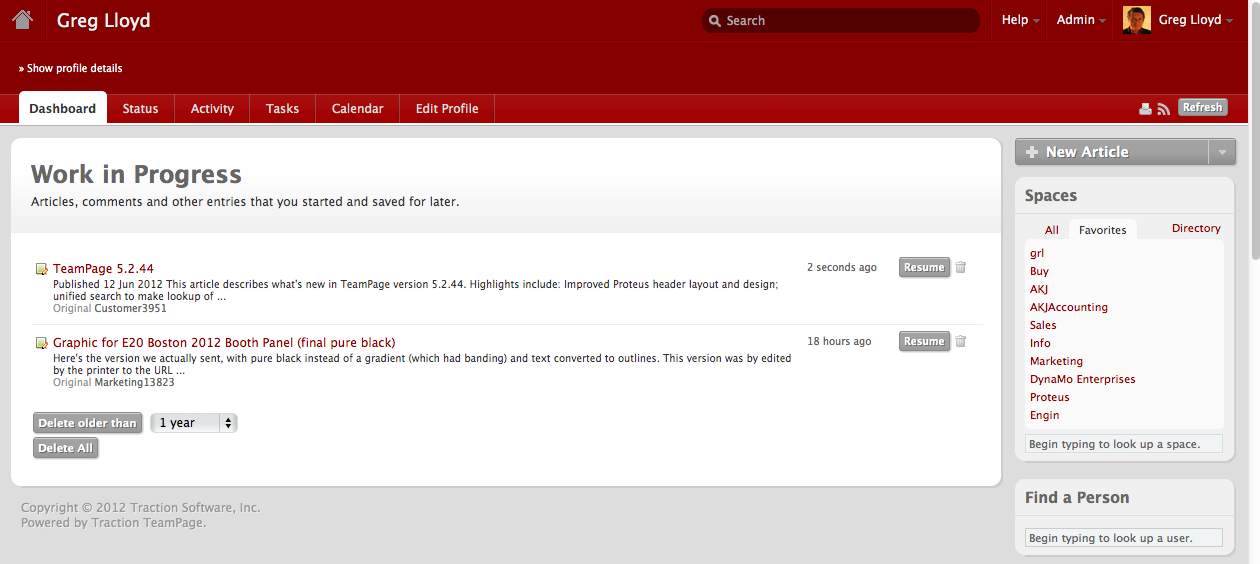The height and width of the screenshot is (564, 1260).
Task: Click the TeamPage 5.2.44 article icon
Action: (41, 269)
